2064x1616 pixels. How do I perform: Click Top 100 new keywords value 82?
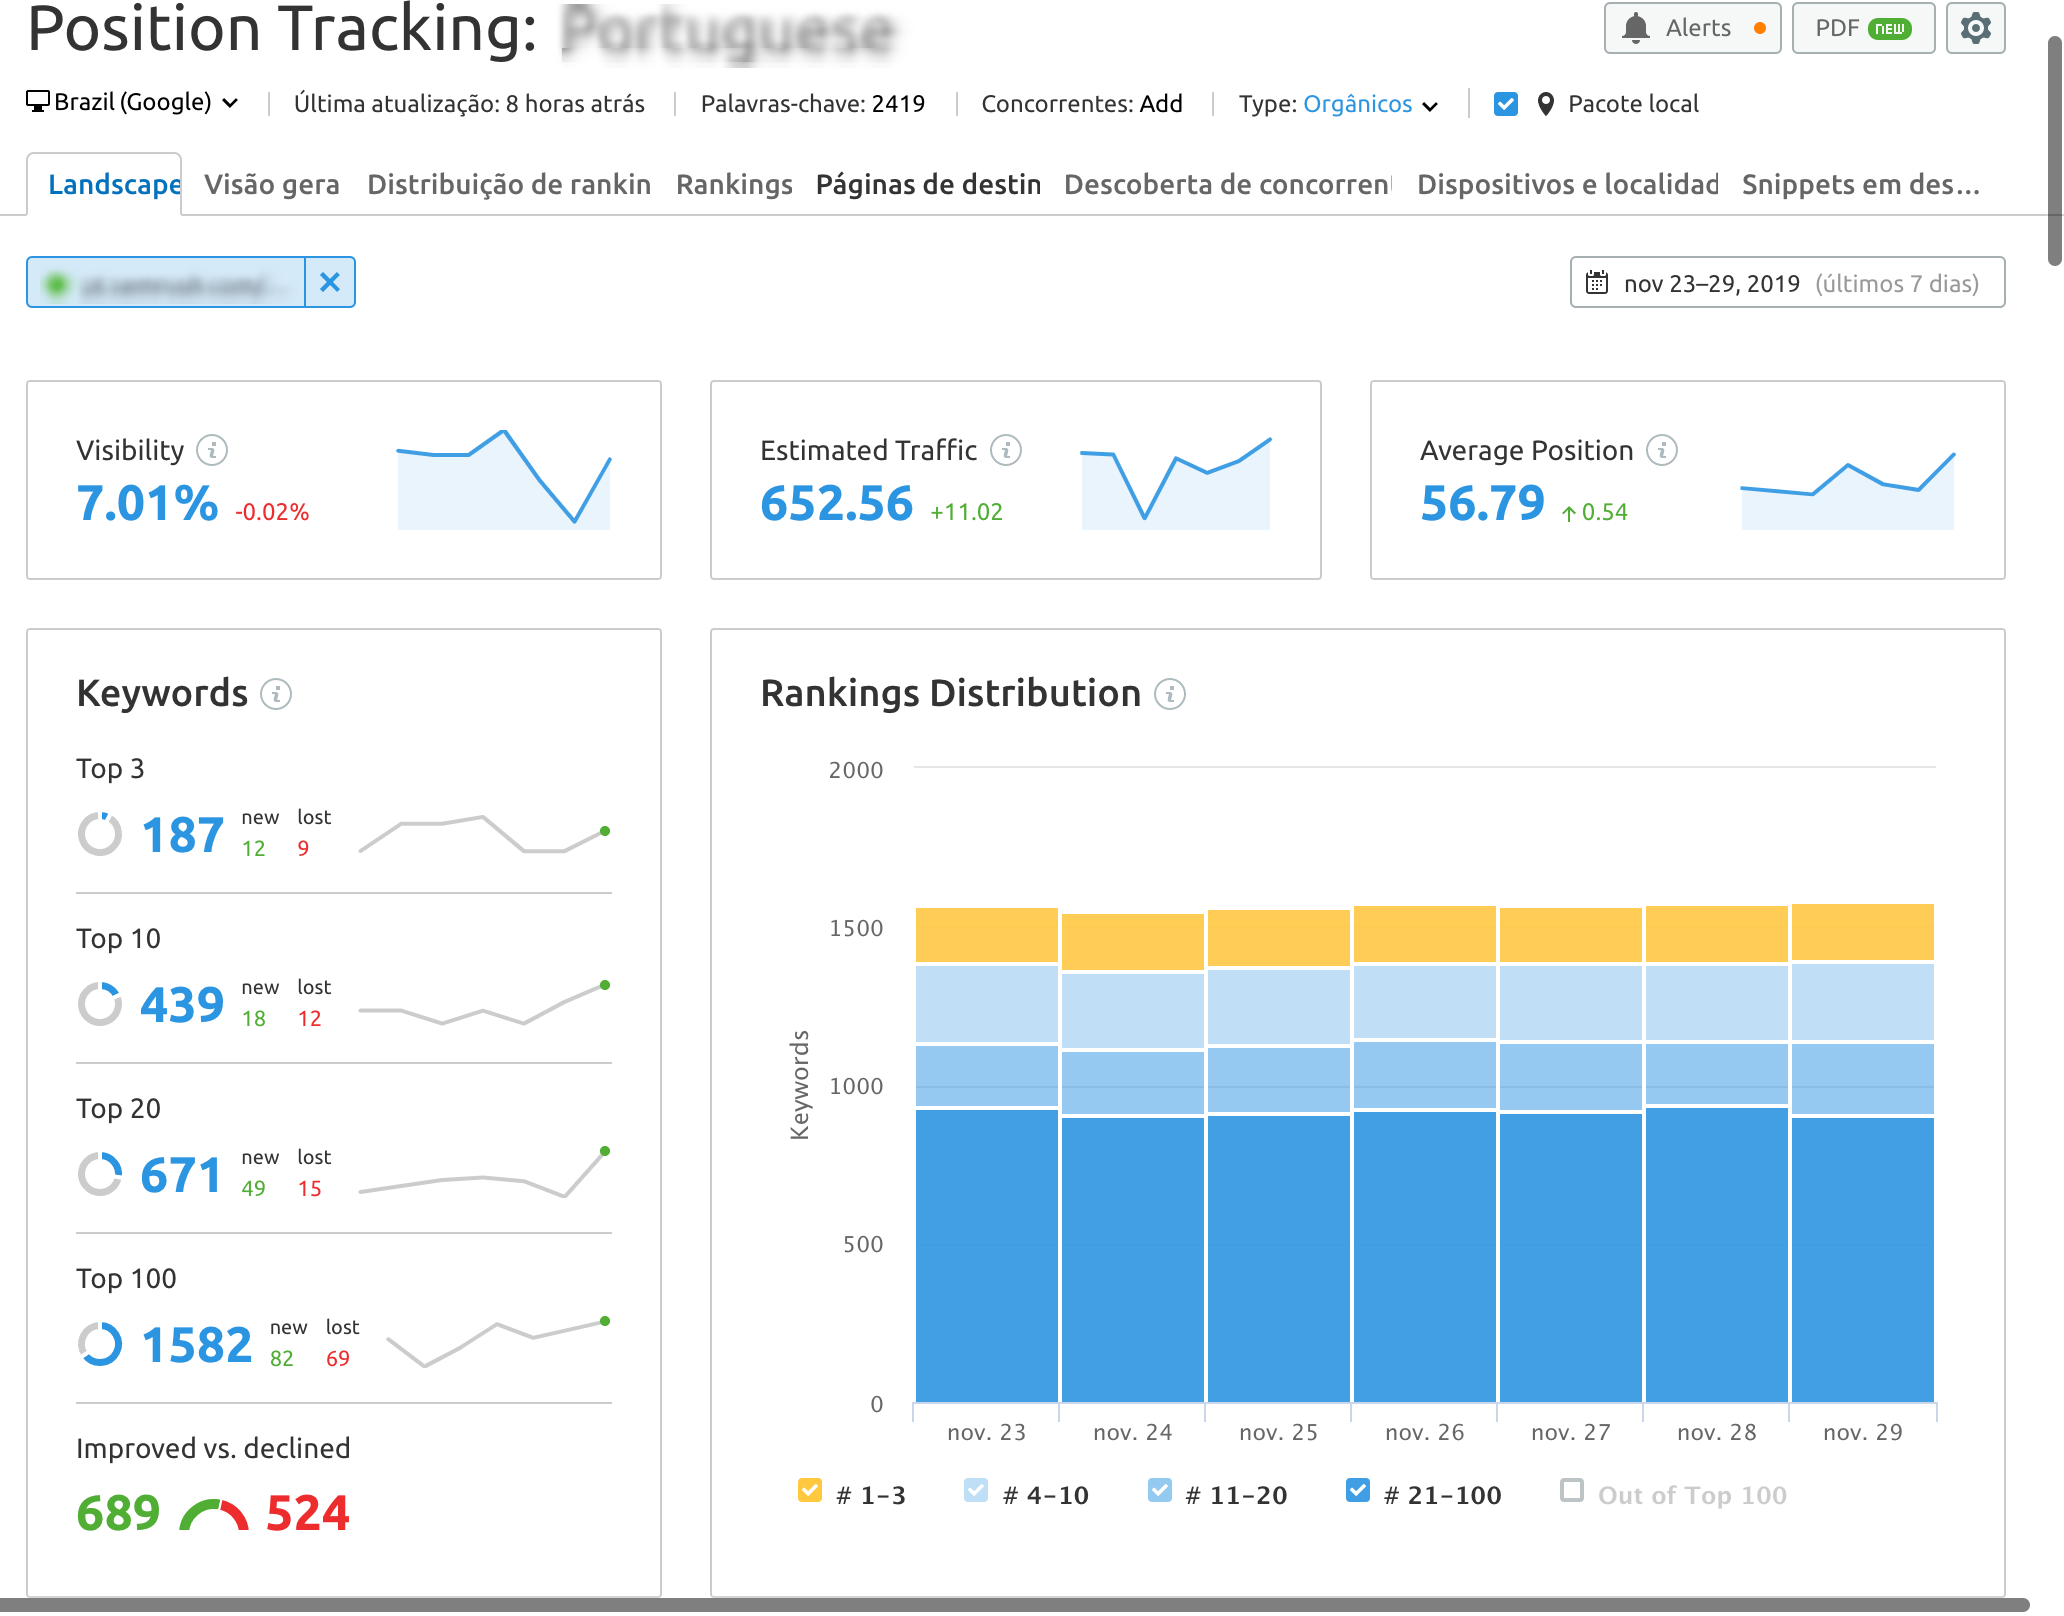[x=282, y=1358]
